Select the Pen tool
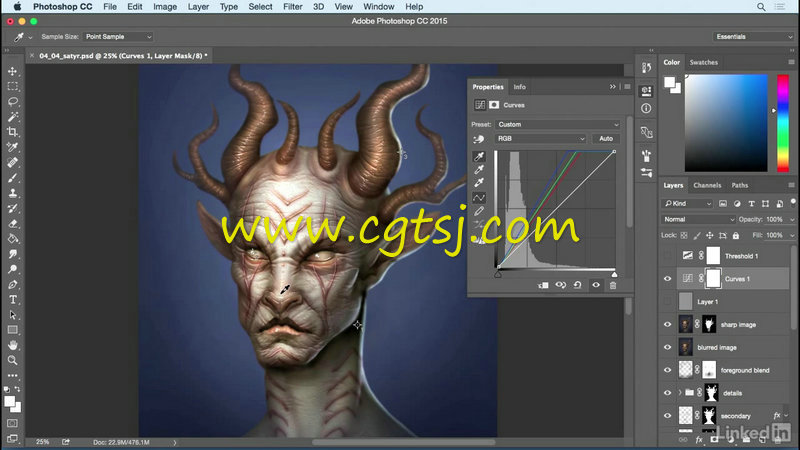Screen dimensions: 800x450 point(13,284)
